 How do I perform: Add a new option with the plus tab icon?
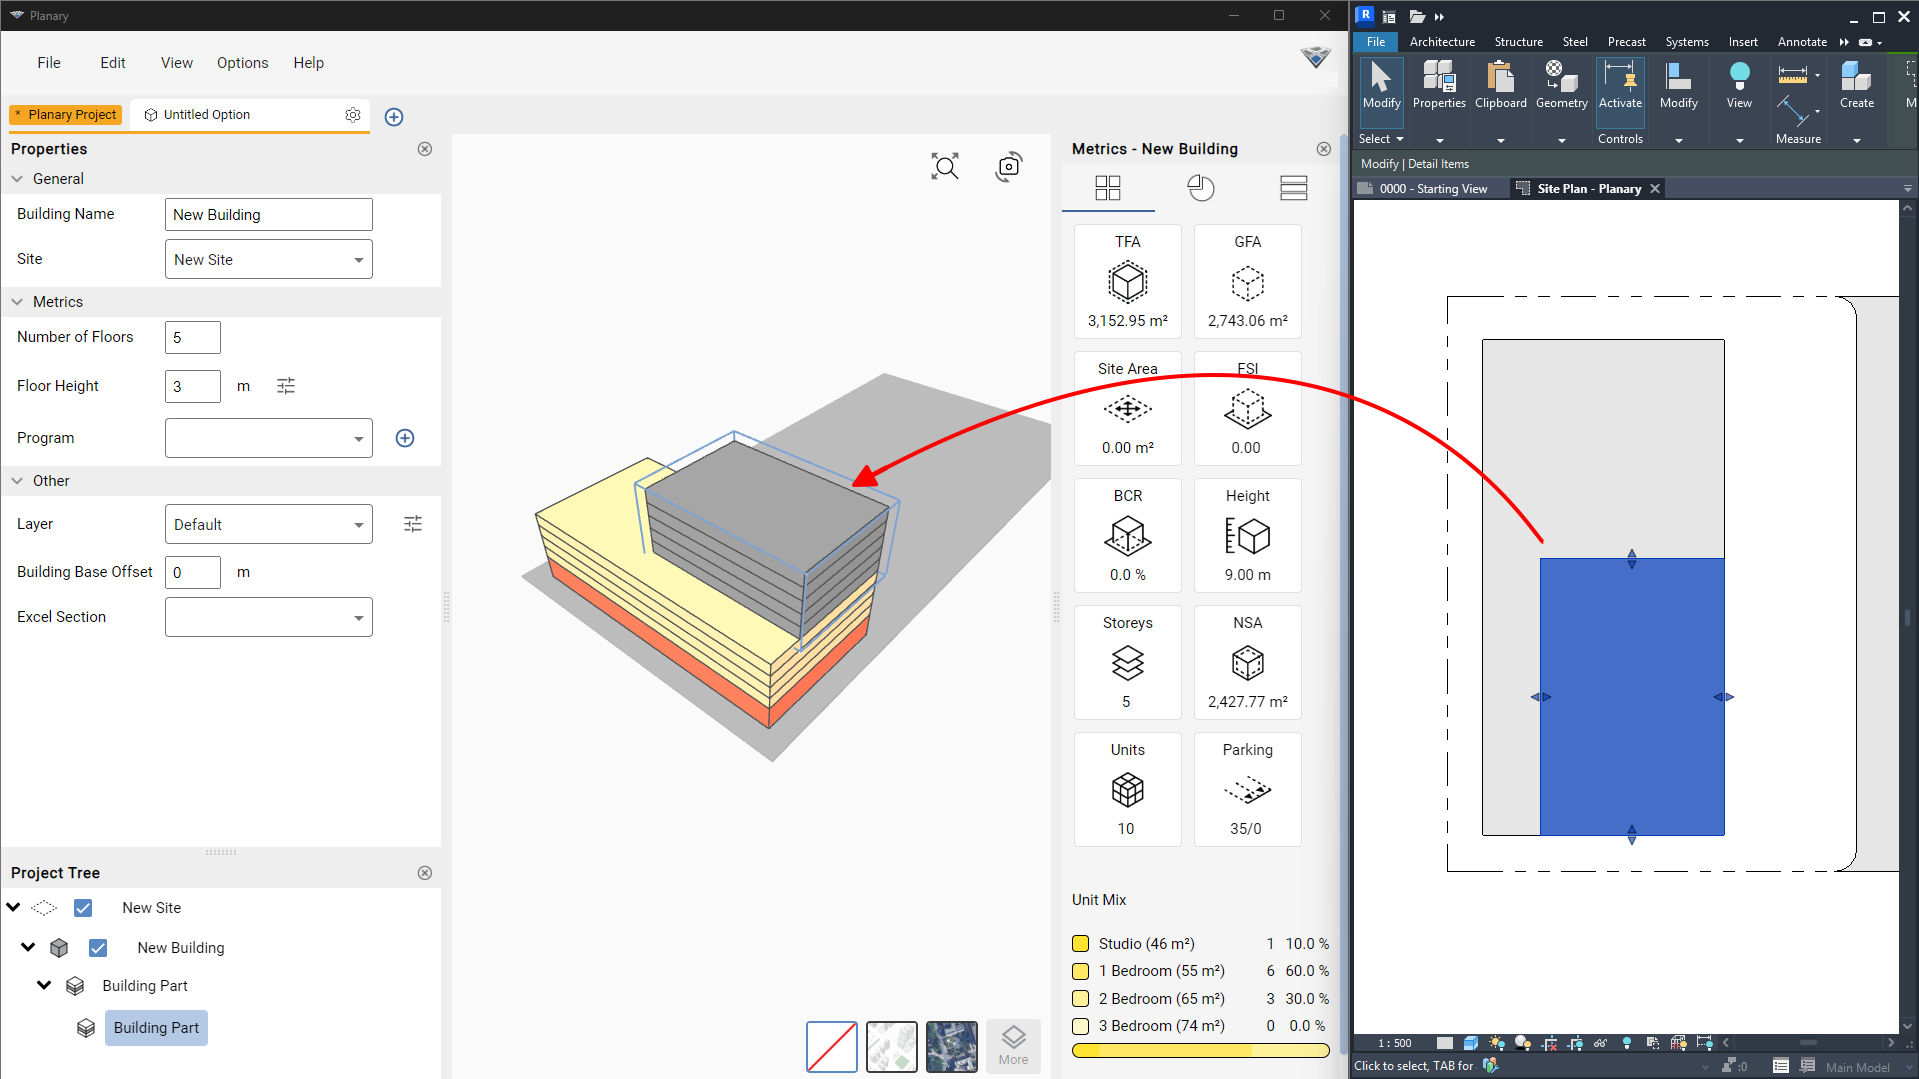pos(394,117)
